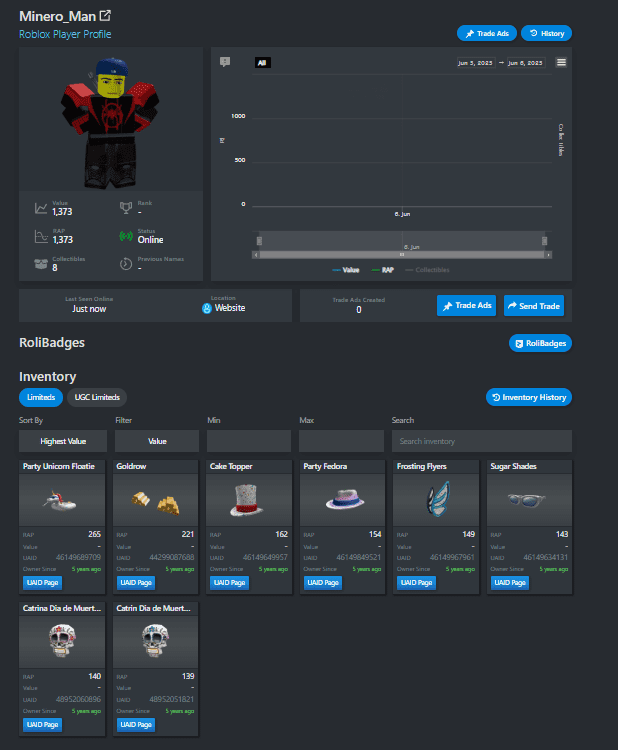Switch to UGC Limiteds tab
Image resolution: width=618 pixels, height=750 pixels.
coord(97,397)
